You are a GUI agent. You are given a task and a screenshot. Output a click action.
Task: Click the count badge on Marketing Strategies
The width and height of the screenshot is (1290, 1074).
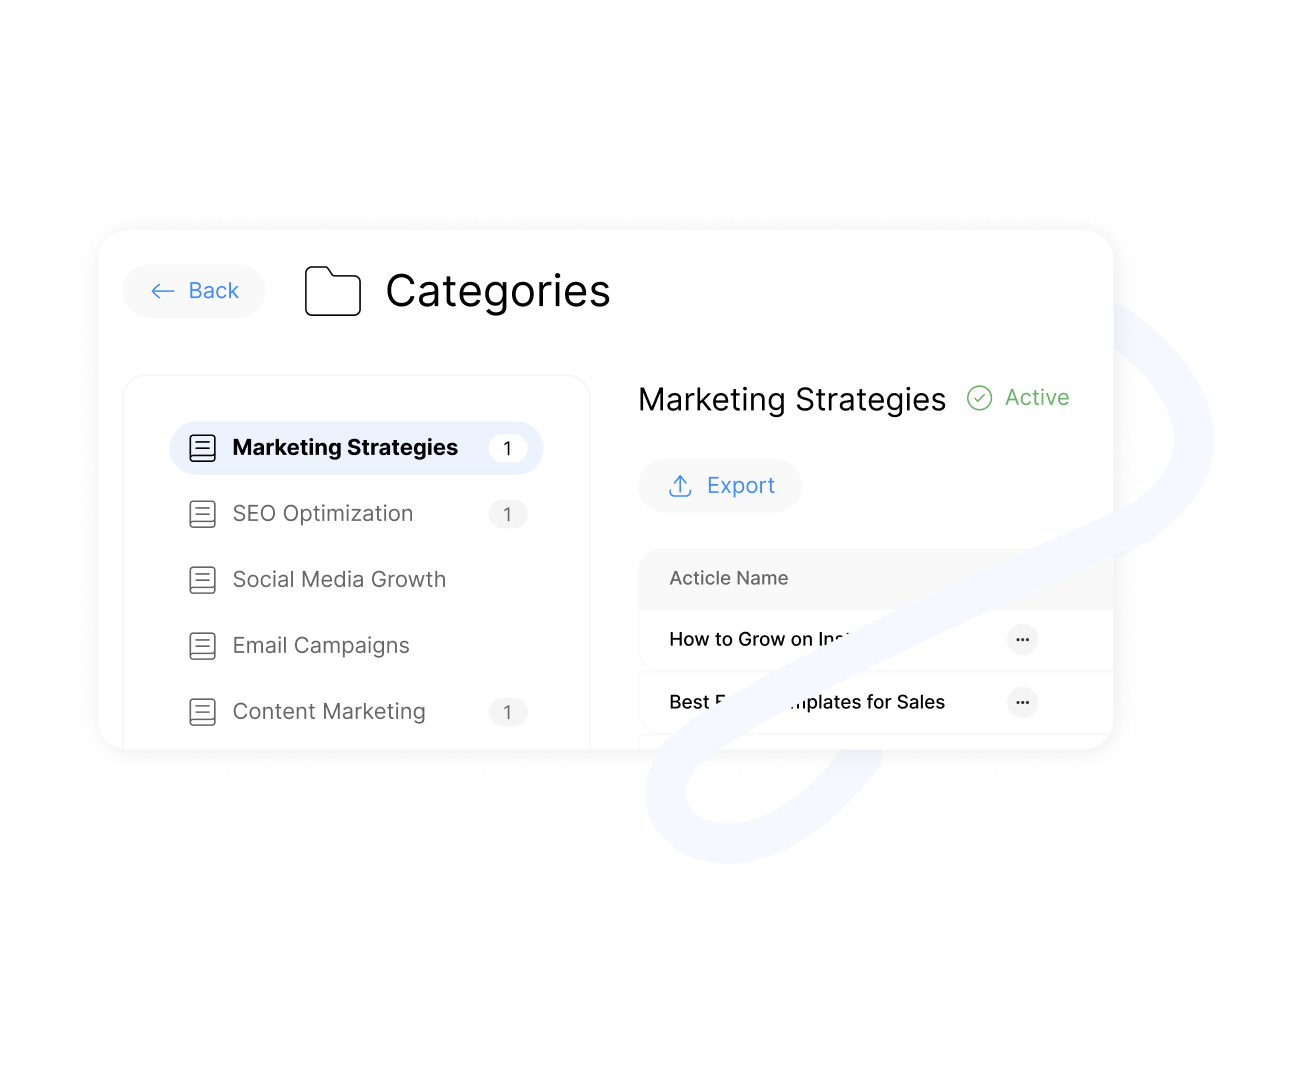click(508, 448)
